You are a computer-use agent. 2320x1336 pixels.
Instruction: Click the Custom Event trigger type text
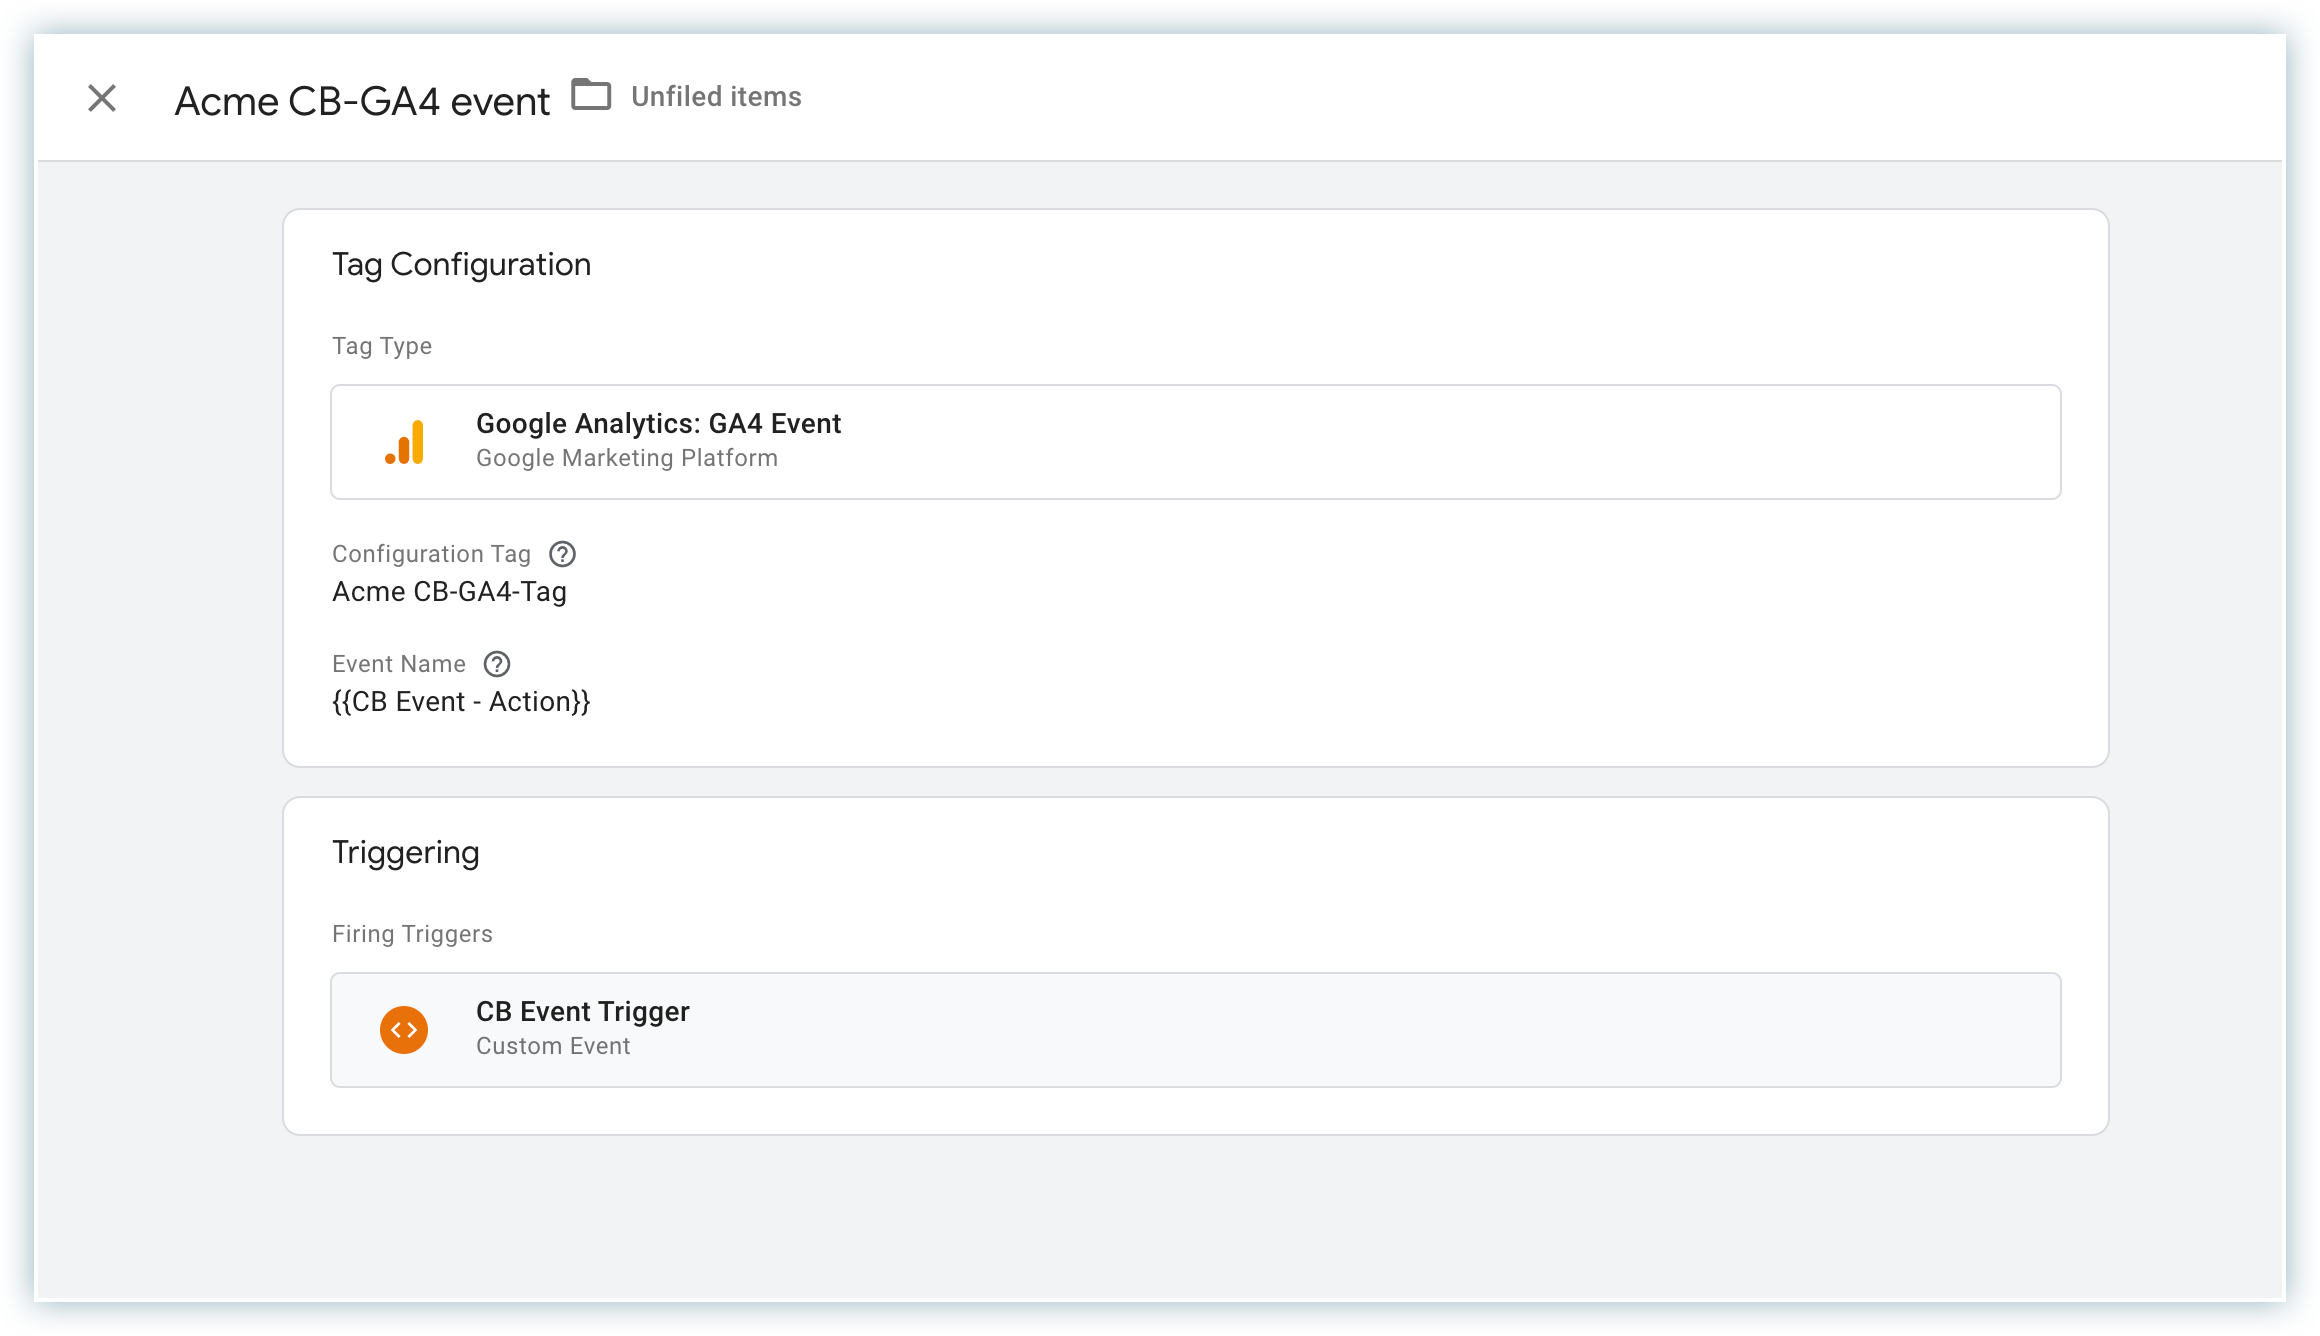[x=553, y=1046]
